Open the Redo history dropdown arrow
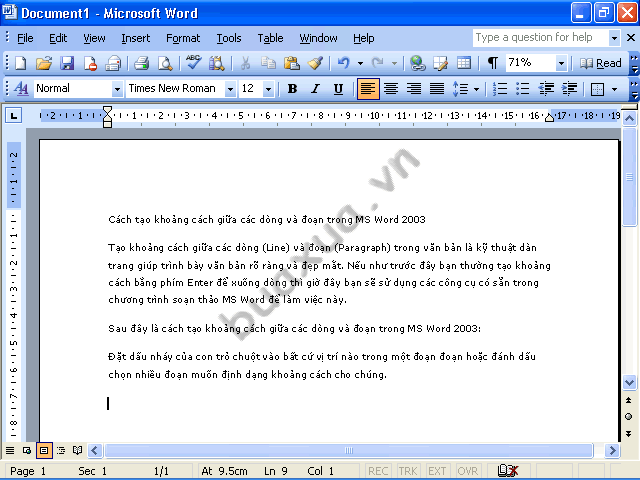640x480 pixels. (394, 63)
